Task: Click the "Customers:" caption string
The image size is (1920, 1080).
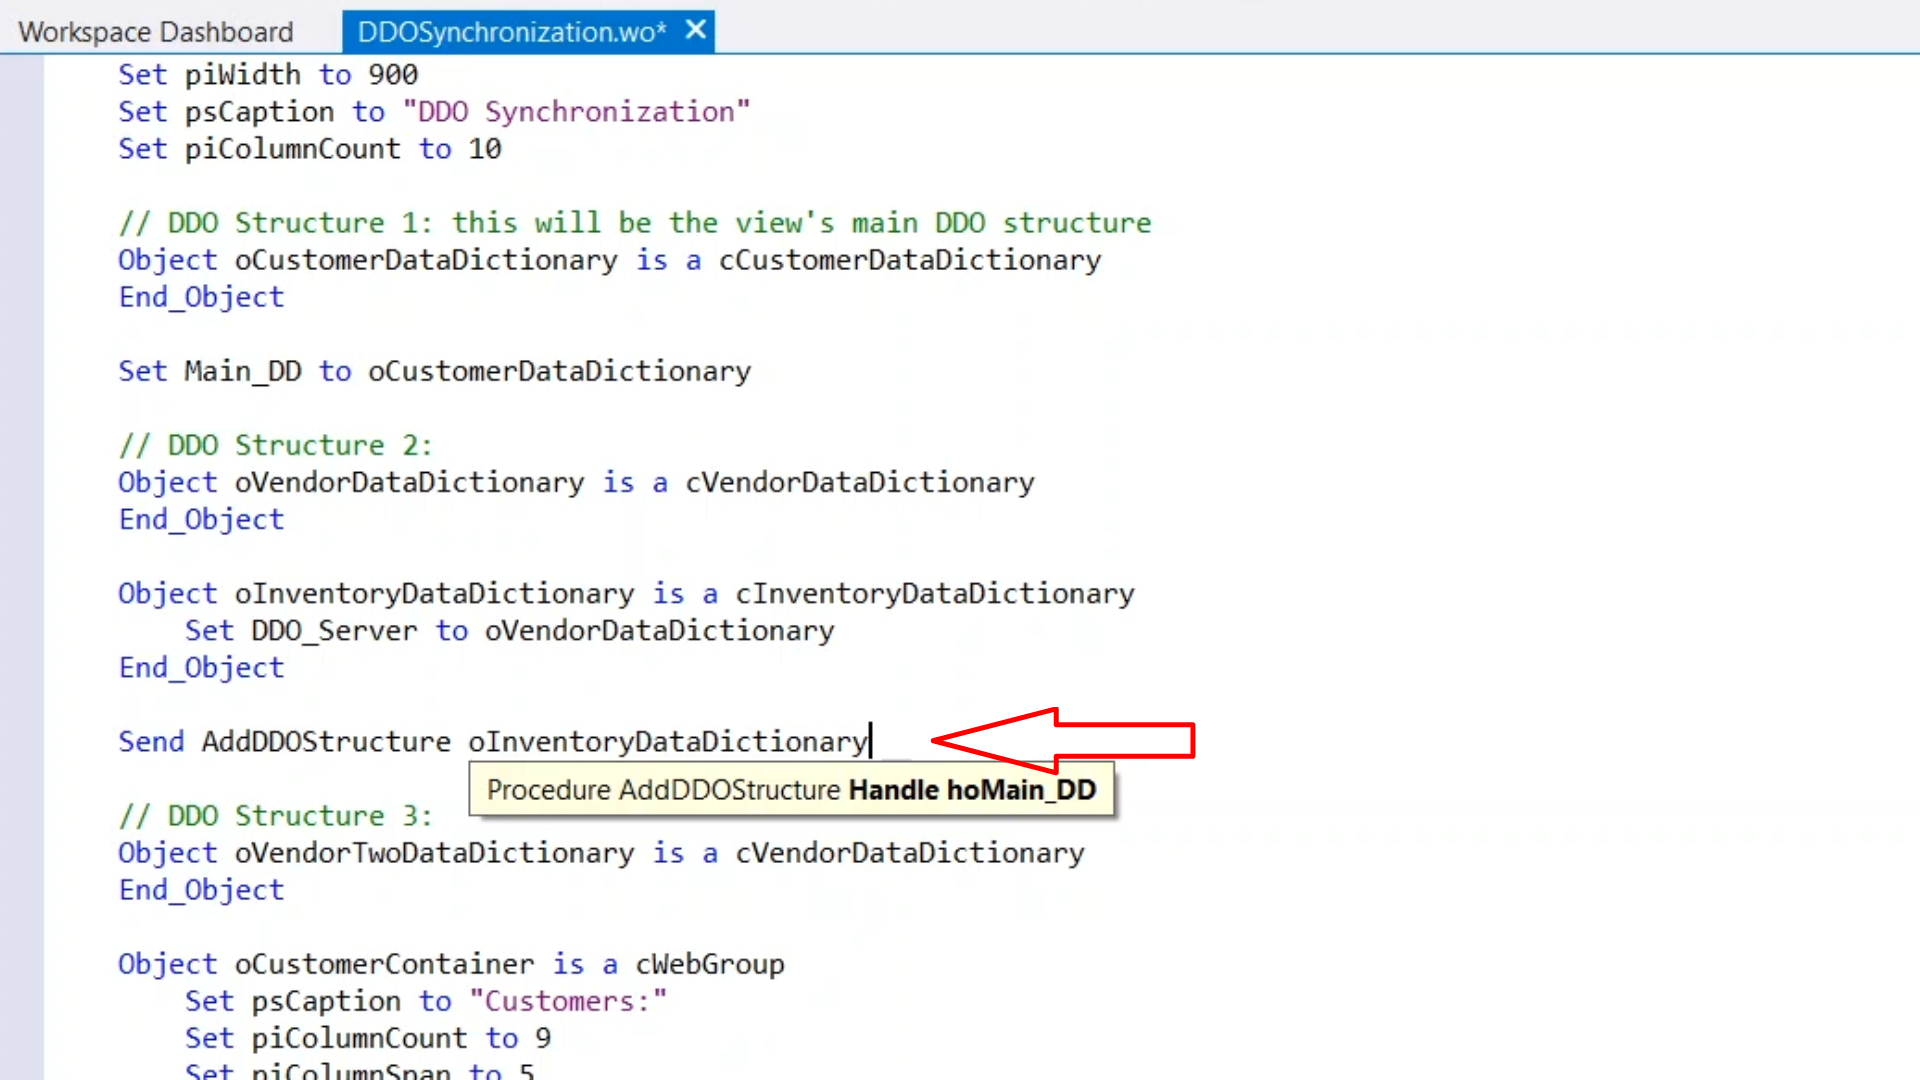Action: pos(567,1001)
